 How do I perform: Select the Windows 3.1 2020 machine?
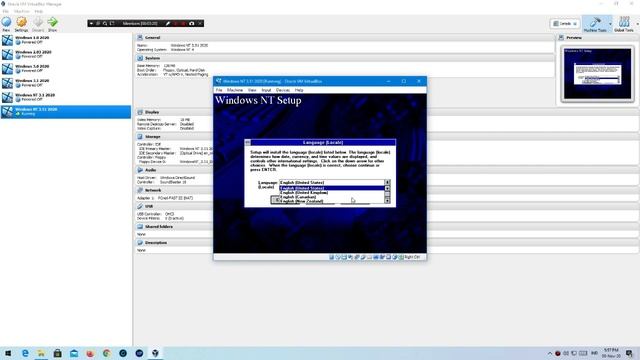(66, 83)
